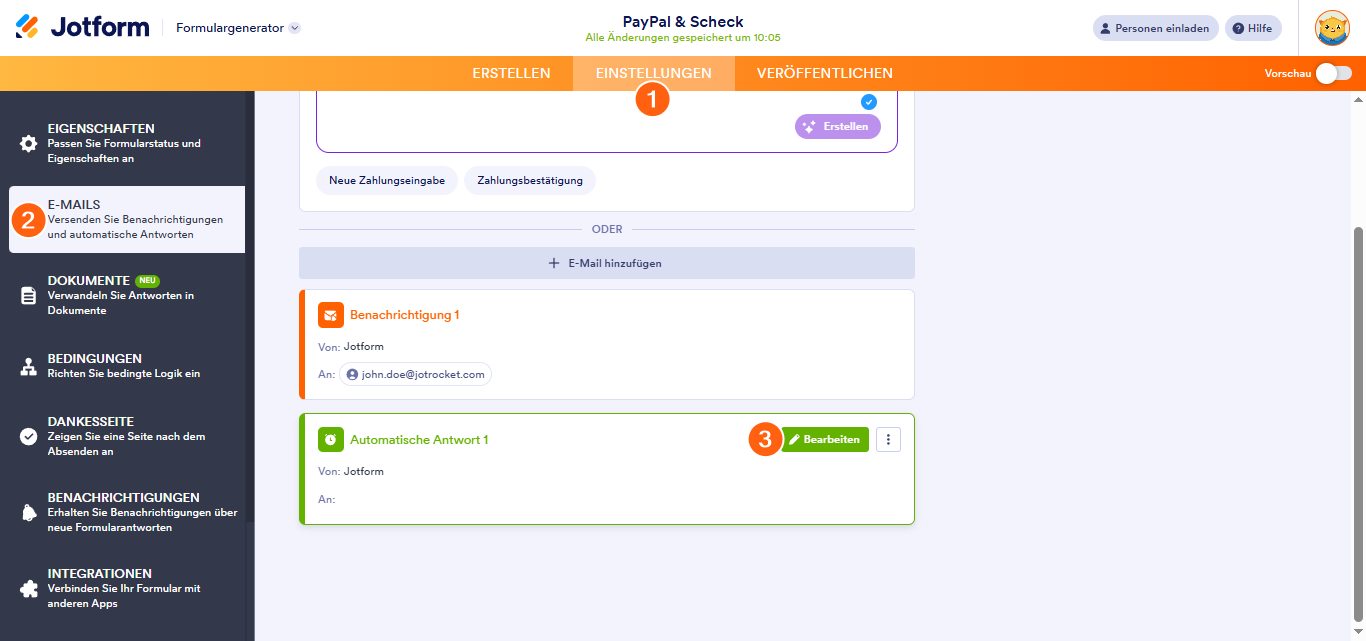Click the page vertical scrollbar
1366x641 pixels.
coord(1357,420)
